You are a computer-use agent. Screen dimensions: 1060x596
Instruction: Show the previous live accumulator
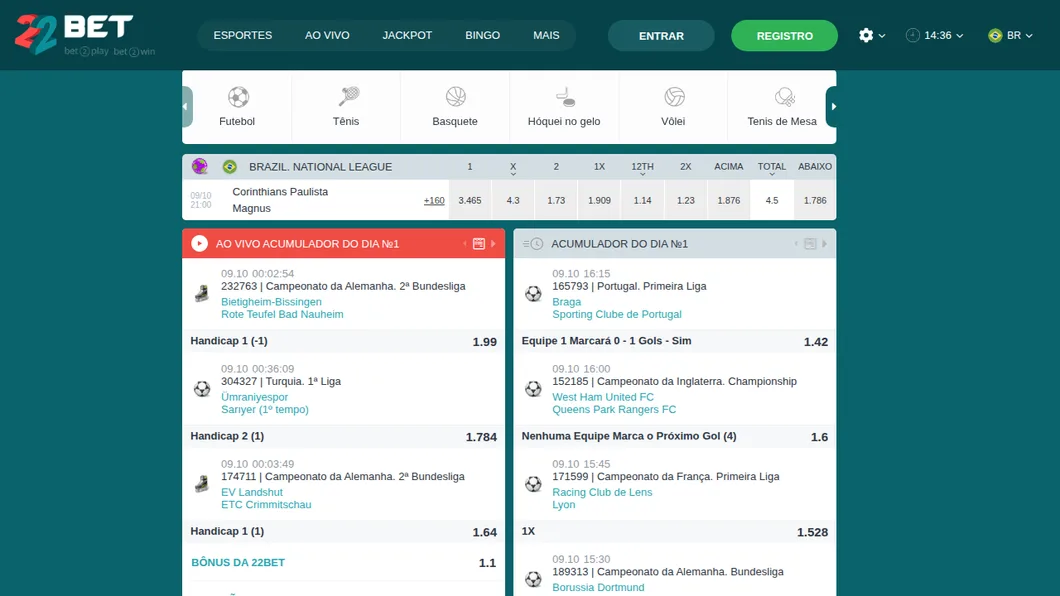(x=465, y=243)
